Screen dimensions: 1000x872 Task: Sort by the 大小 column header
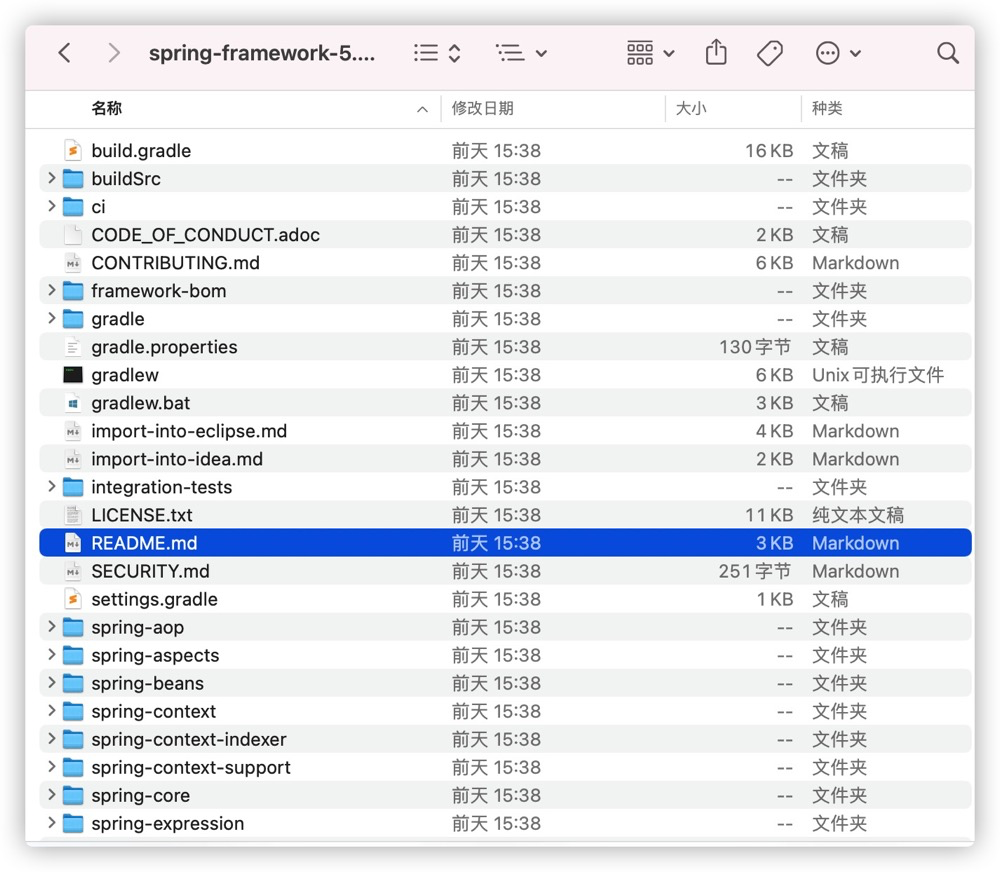pos(691,108)
